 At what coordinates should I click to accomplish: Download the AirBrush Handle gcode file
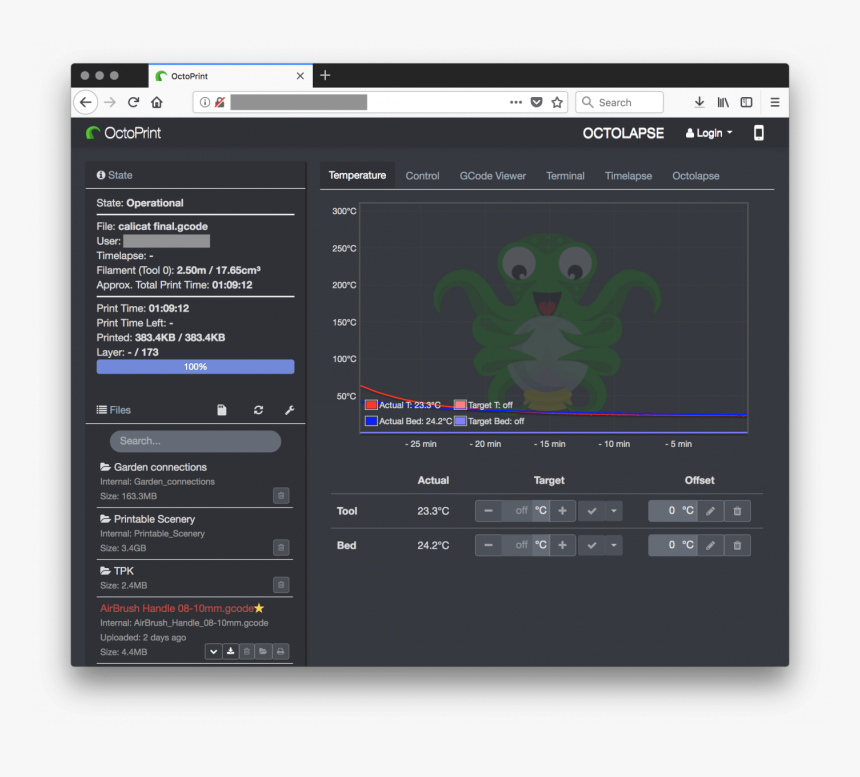coord(230,652)
